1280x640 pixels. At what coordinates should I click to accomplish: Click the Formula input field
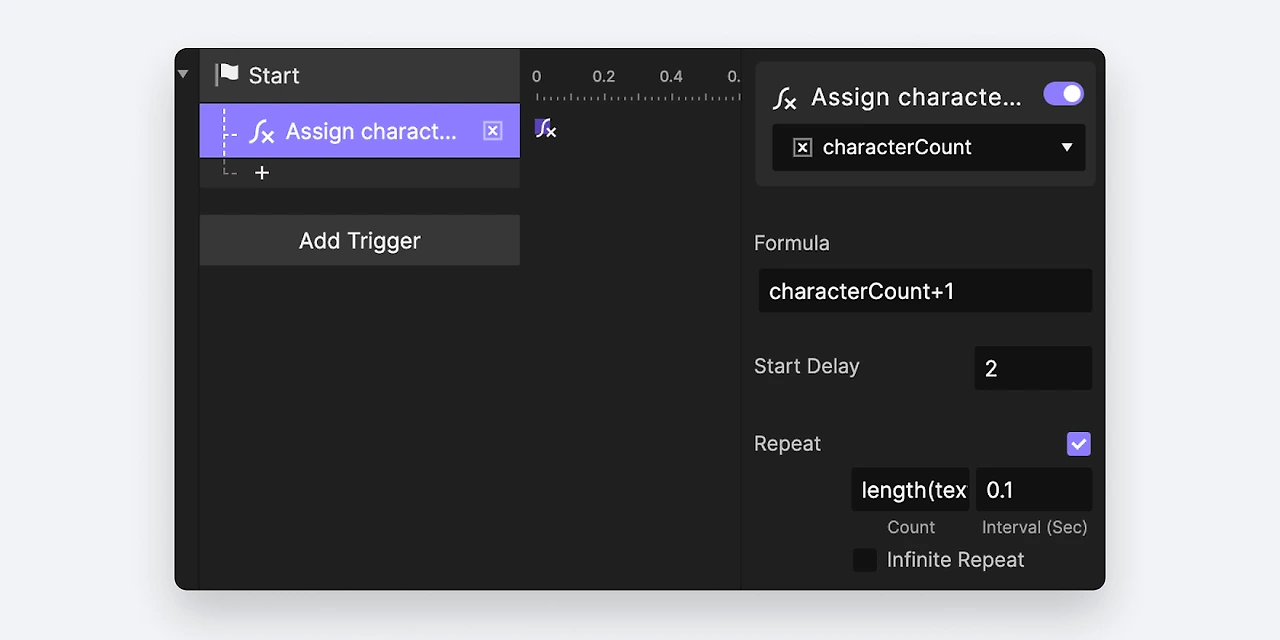tap(925, 291)
